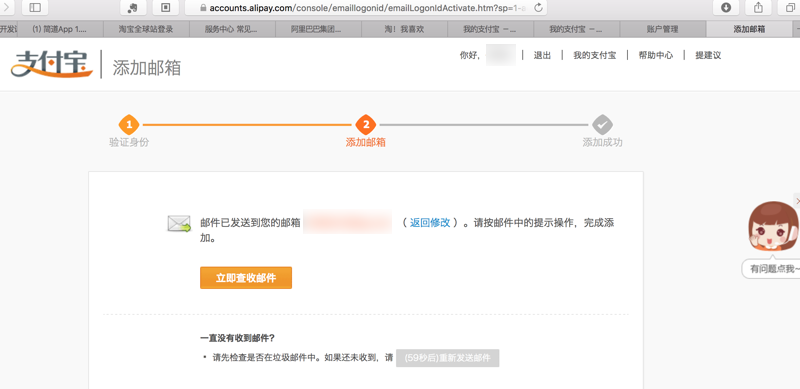
Task: Reload the page with the refresh arrow
Action: [538, 8]
